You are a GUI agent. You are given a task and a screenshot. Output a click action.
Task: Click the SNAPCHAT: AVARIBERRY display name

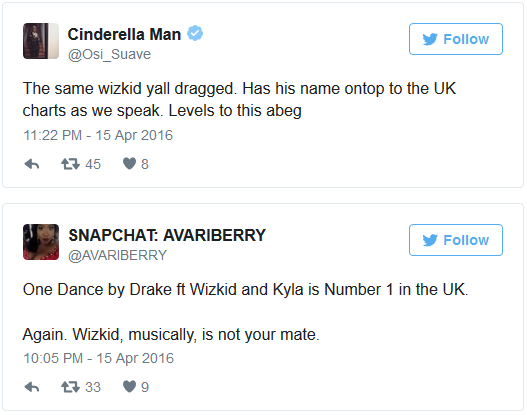[167, 235]
